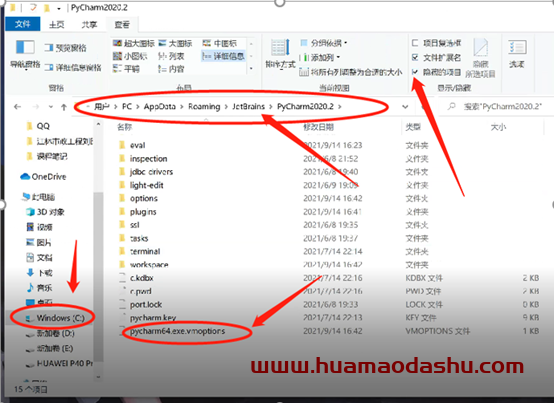Image resolution: width=554 pixels, height=403 pixels.
Task: Switch to the 主页 ribbon tab
Action: click(x=57, y=24)
